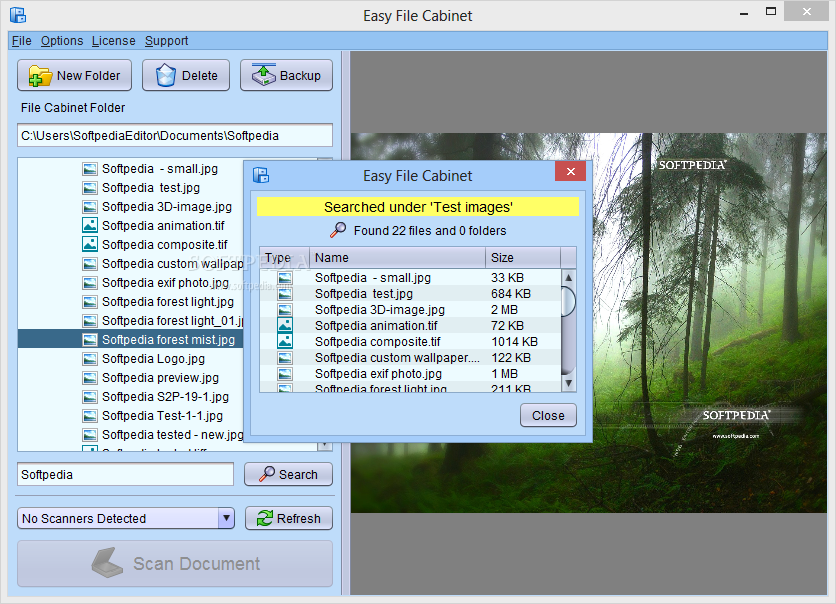
Task: Click the Size column header in results
Action: (523, 257)
